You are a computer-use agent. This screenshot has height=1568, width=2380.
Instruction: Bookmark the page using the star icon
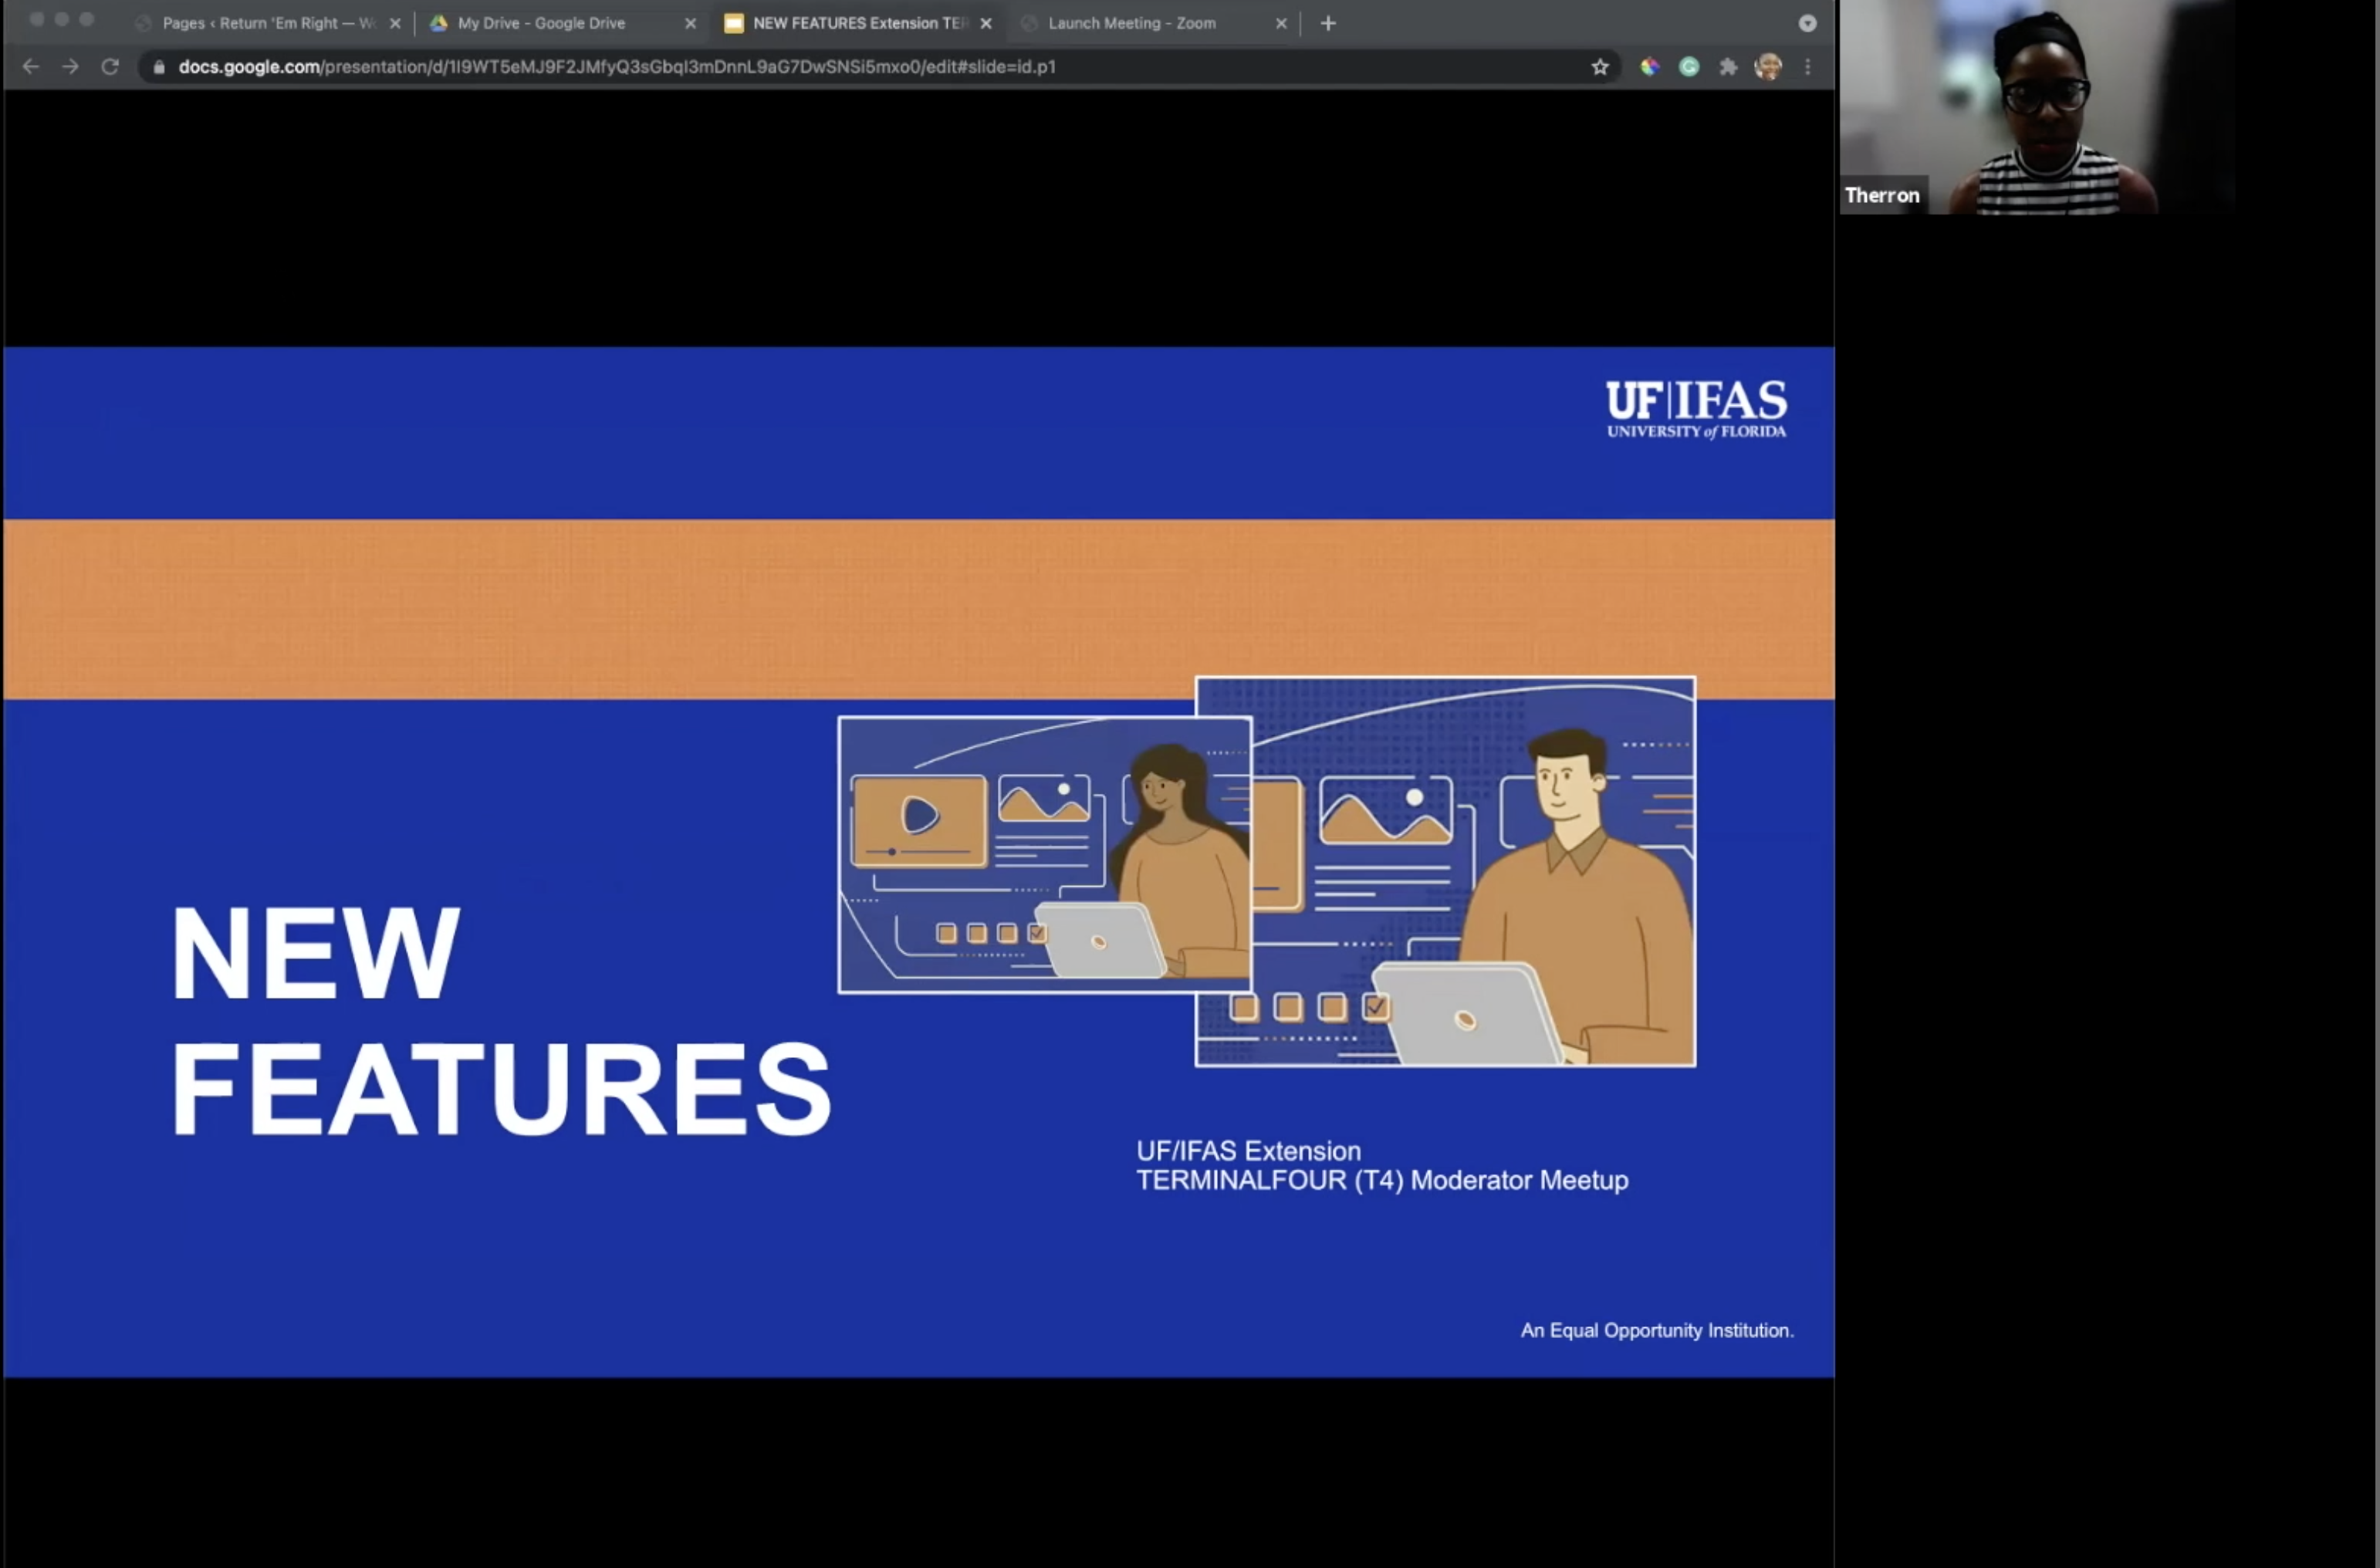[1599, 67]
